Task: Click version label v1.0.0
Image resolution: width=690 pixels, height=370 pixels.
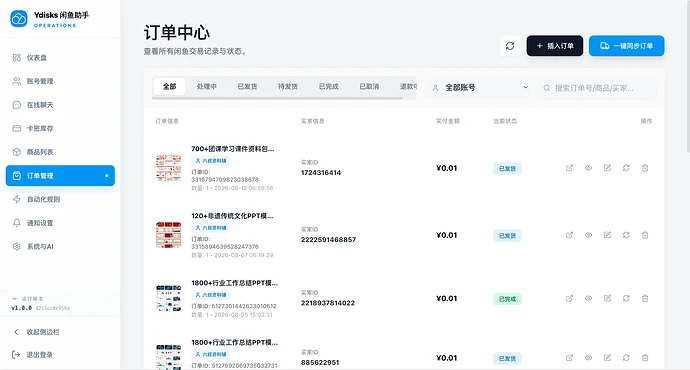Action: coord(22,308)
